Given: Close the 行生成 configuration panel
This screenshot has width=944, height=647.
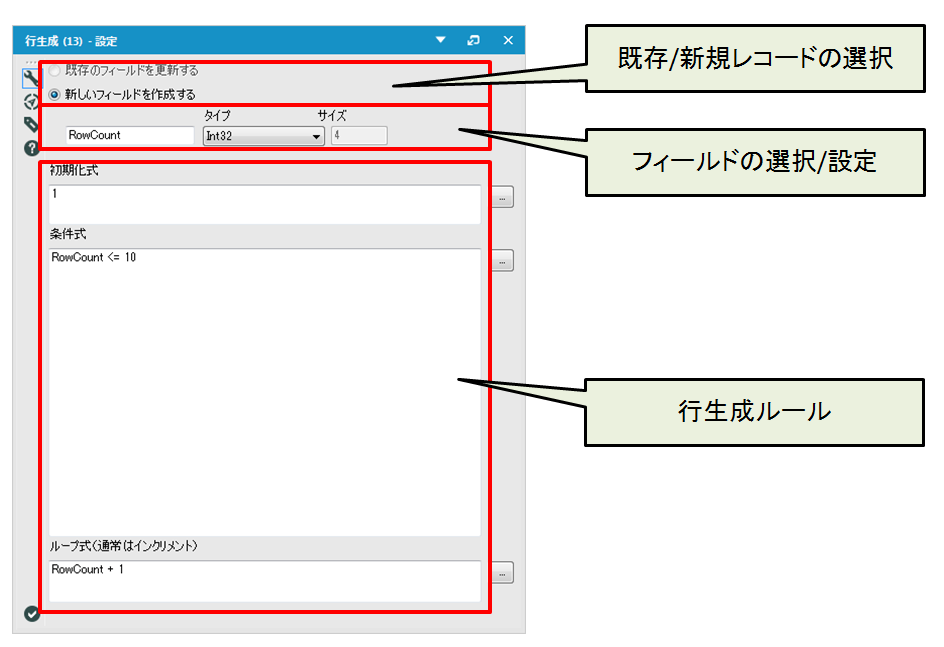Looking at the screenshot, I should pyautogui.click(x=508, y=40).
